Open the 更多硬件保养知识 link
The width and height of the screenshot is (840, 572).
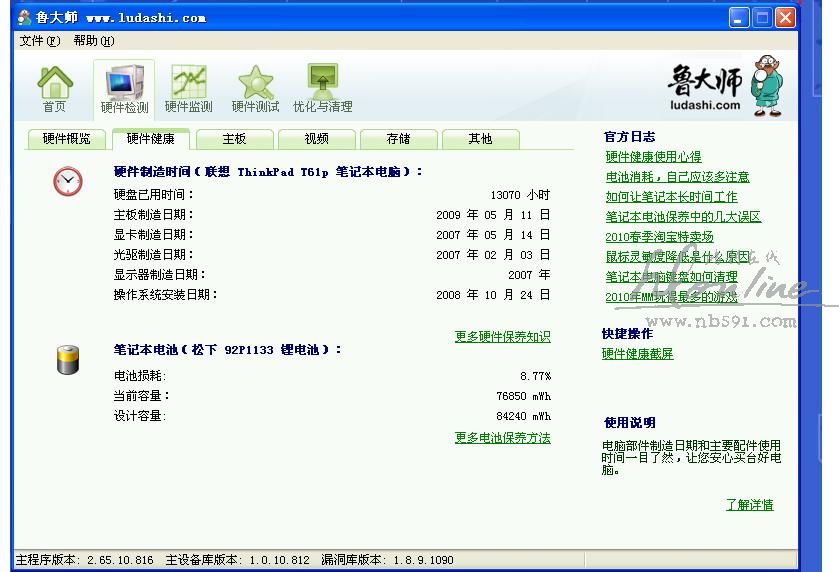click(502, 337)
